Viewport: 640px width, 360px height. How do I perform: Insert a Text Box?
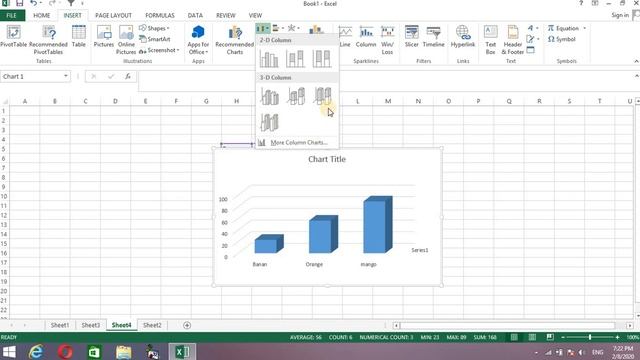pyautogui.click(x=491, y=40)
